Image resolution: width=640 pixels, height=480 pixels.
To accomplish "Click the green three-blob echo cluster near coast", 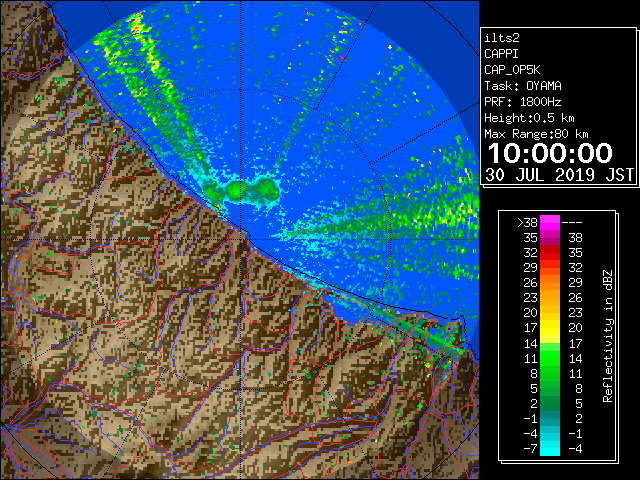I will point(242,191).
